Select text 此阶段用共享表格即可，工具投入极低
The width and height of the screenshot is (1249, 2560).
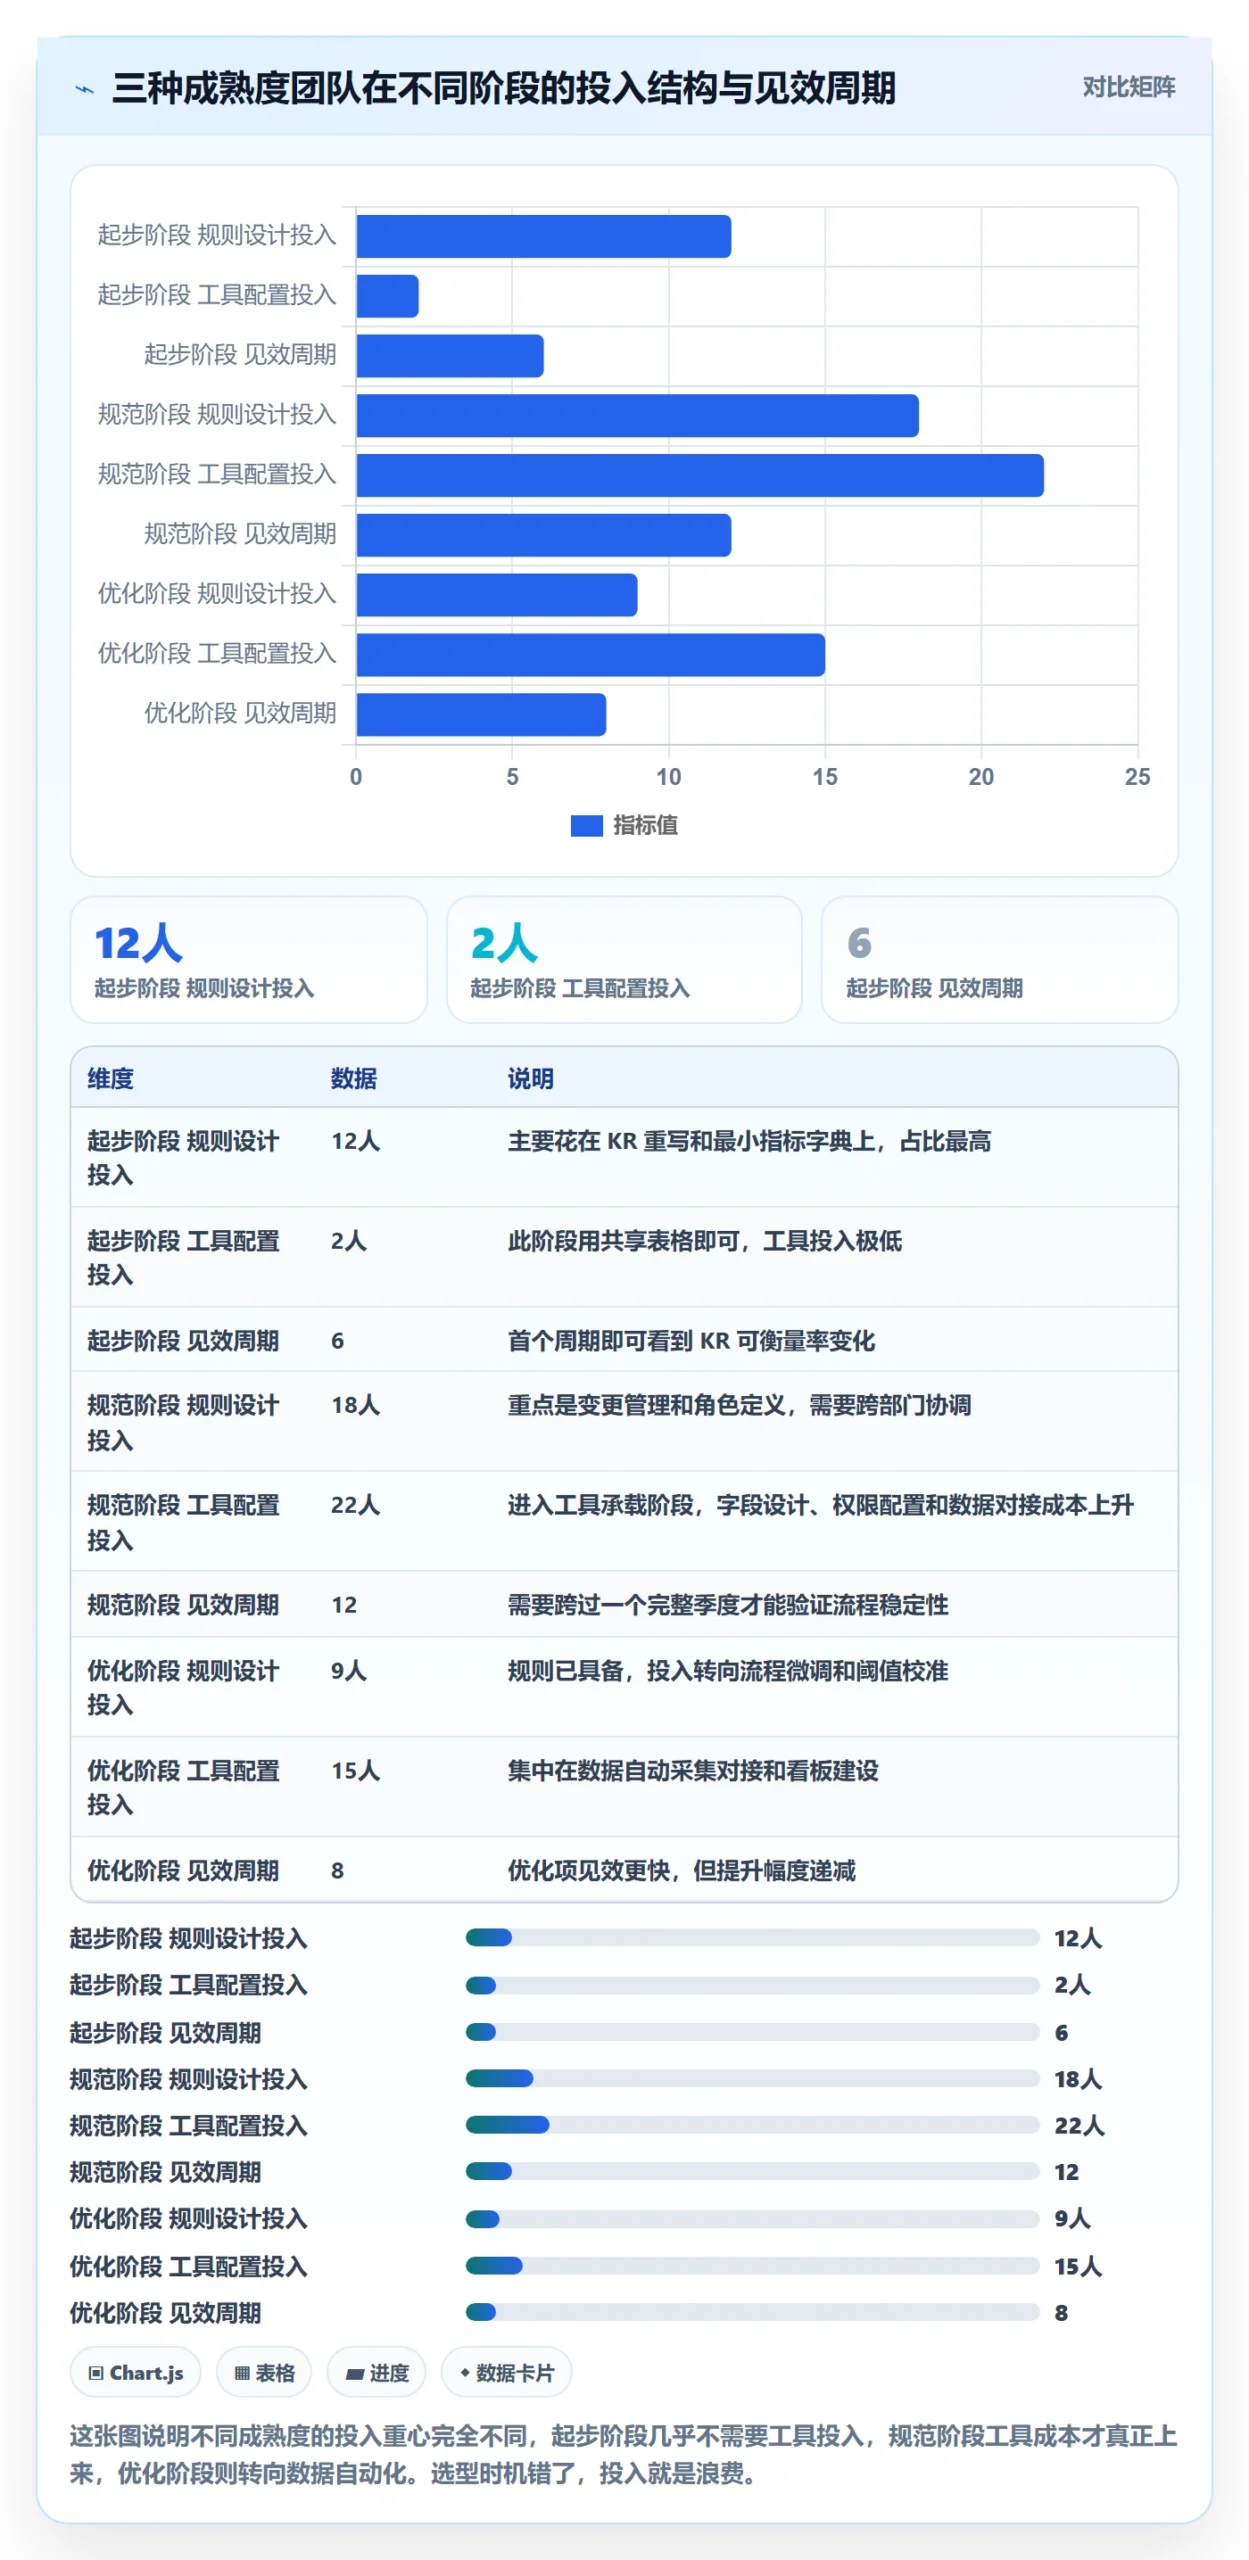point(704,1240)
